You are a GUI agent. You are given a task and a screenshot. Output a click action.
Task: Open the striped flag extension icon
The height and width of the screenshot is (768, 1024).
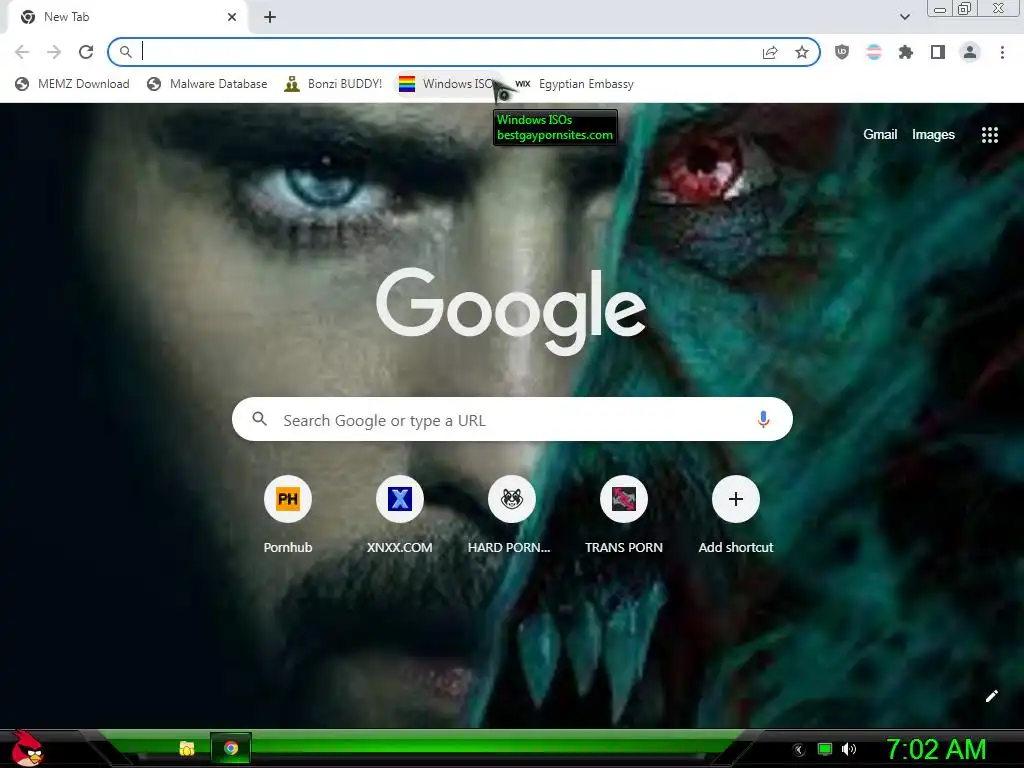pyautogui.click(x=874, y=52)
